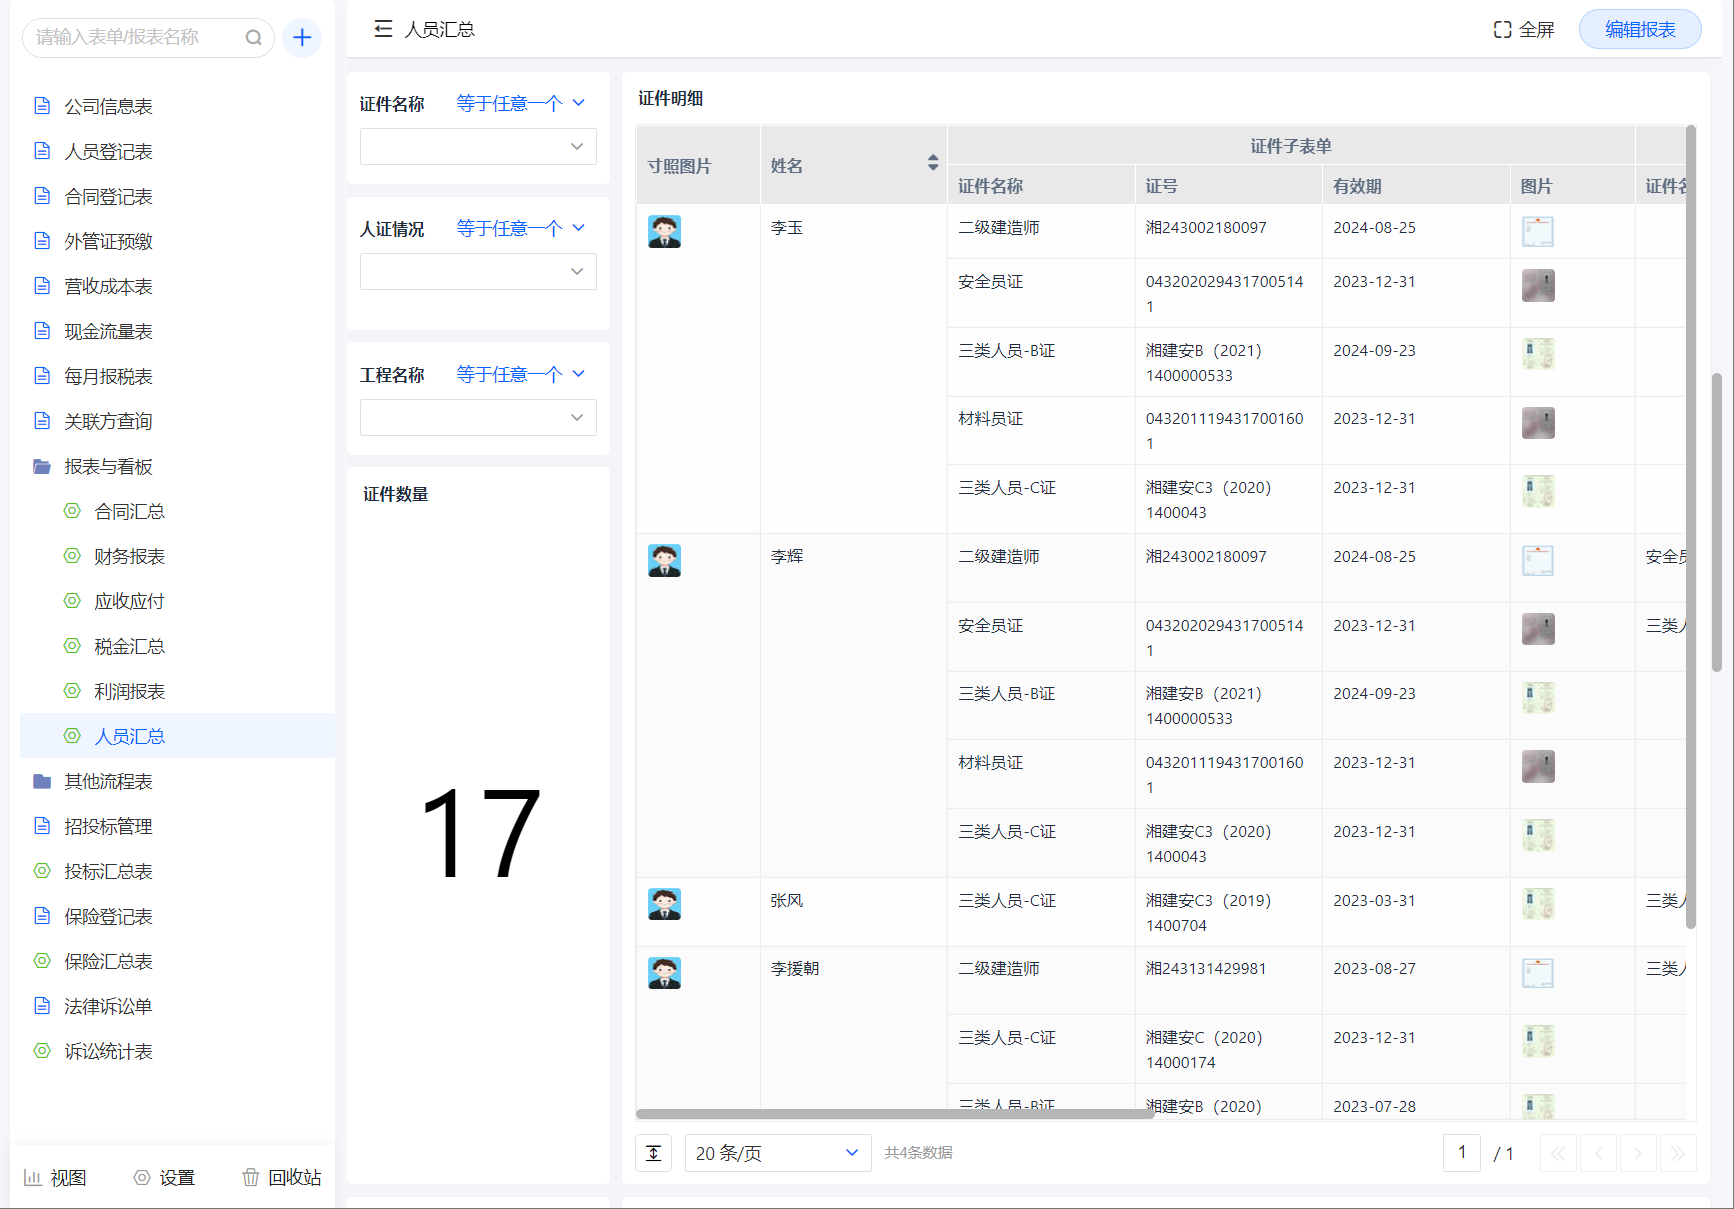This screenshot has height=1209, width=1734.
Task: Sort table by 姓名 column arrows
Action: [x=932, y=163]
